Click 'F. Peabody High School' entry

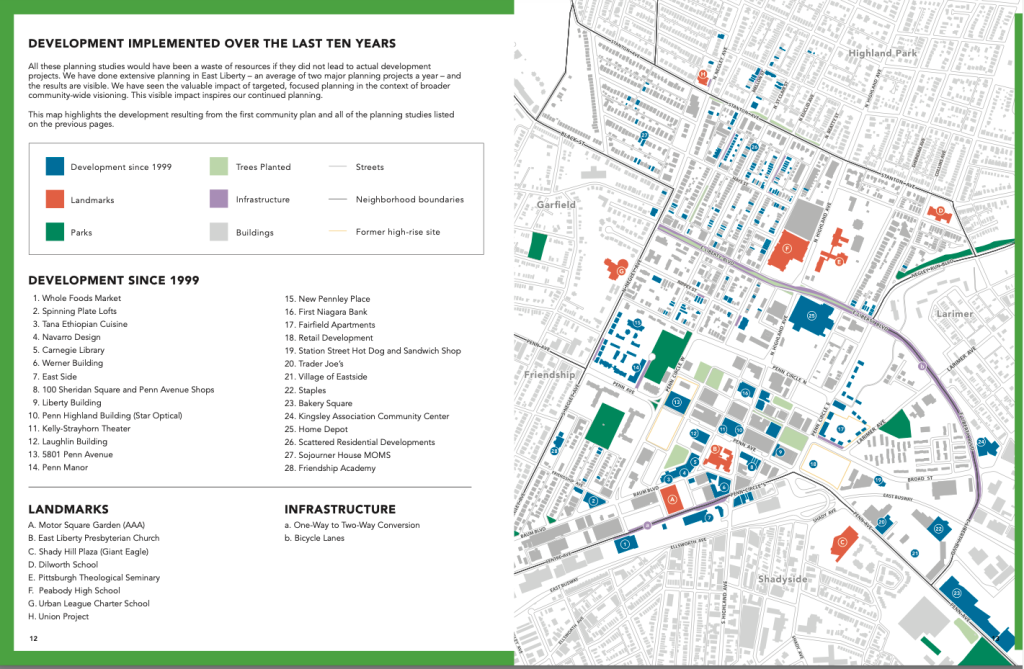coord(74,590)
